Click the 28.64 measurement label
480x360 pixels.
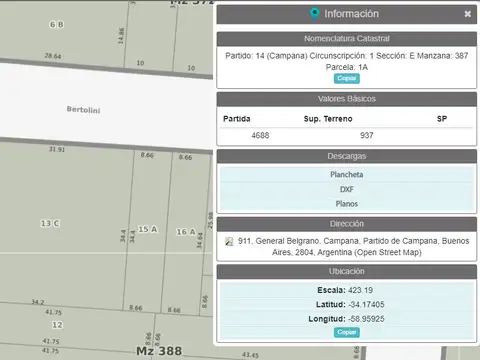53,56
